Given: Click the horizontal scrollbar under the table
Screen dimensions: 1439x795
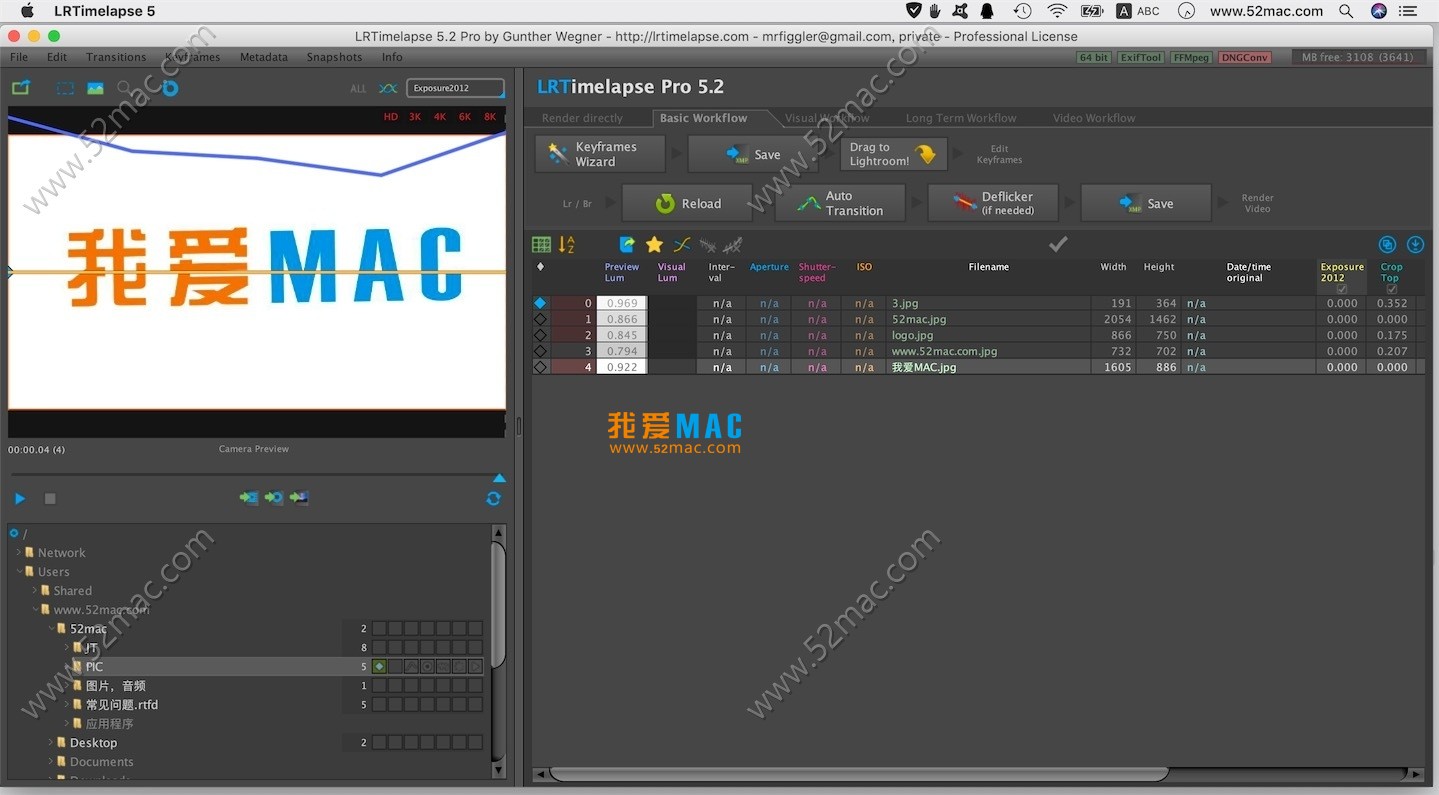Looking at the screenshot, I should pos(859,774).
